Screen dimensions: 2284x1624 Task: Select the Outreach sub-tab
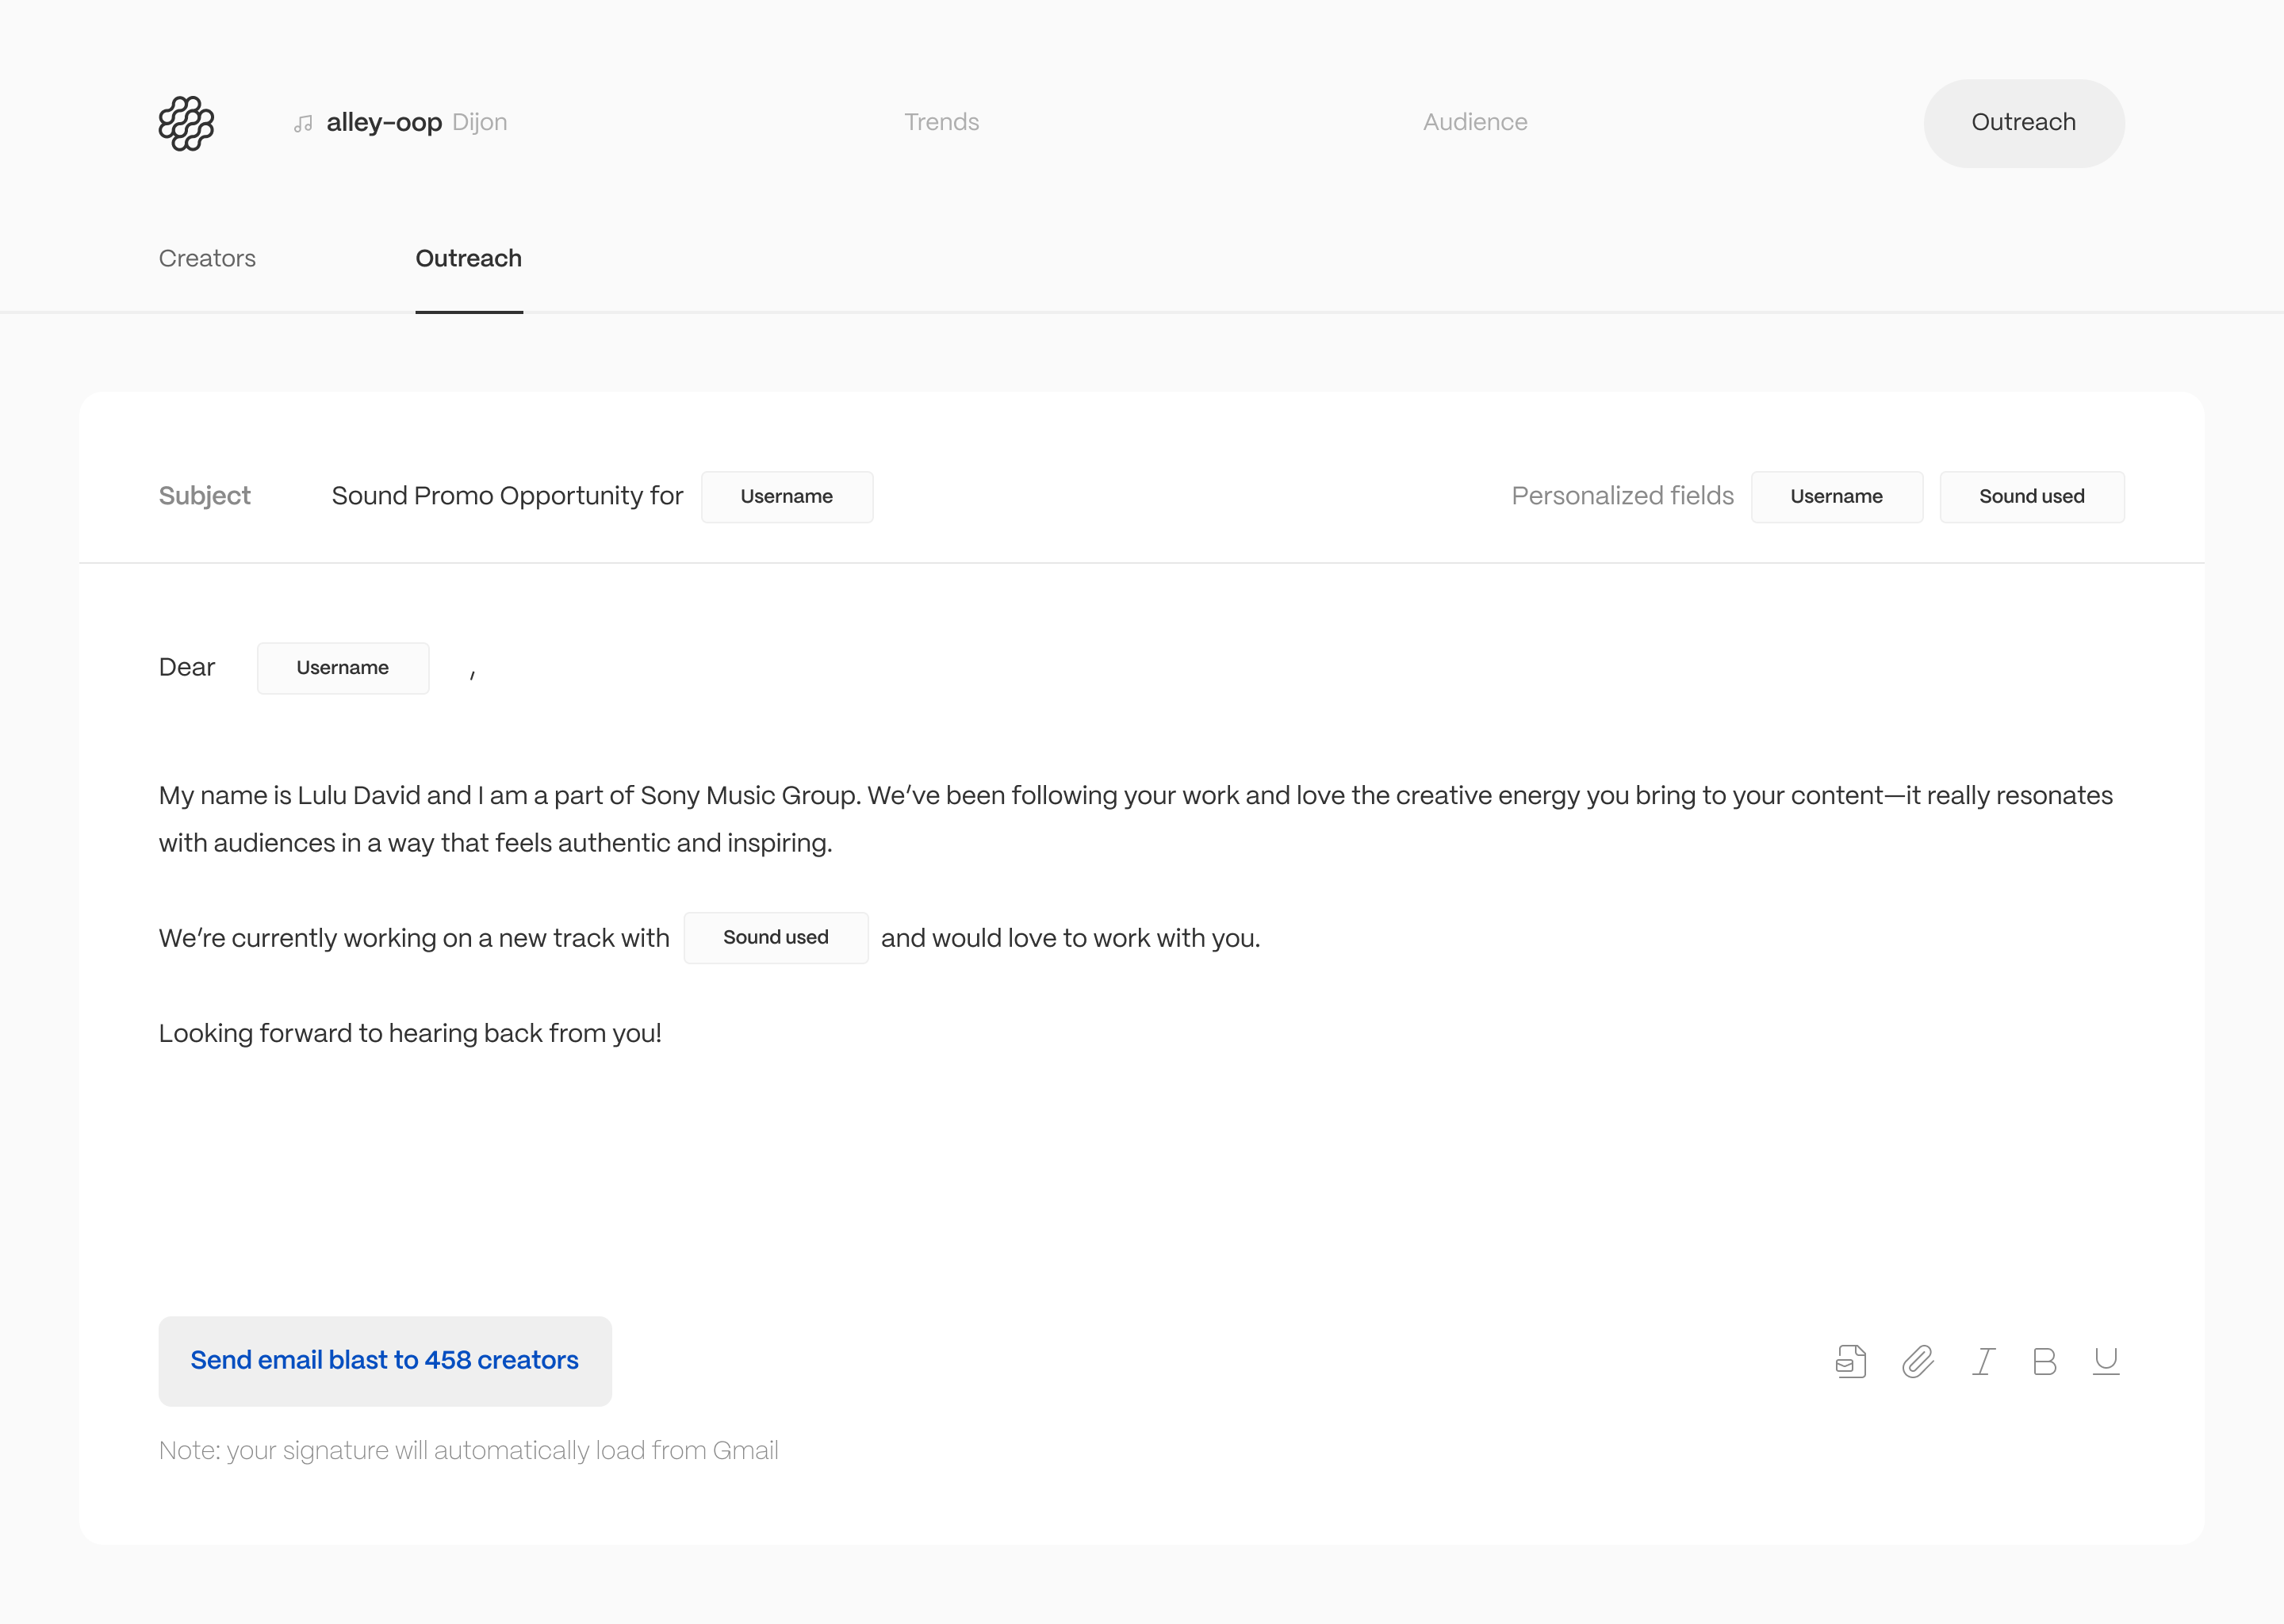(468, 258)
